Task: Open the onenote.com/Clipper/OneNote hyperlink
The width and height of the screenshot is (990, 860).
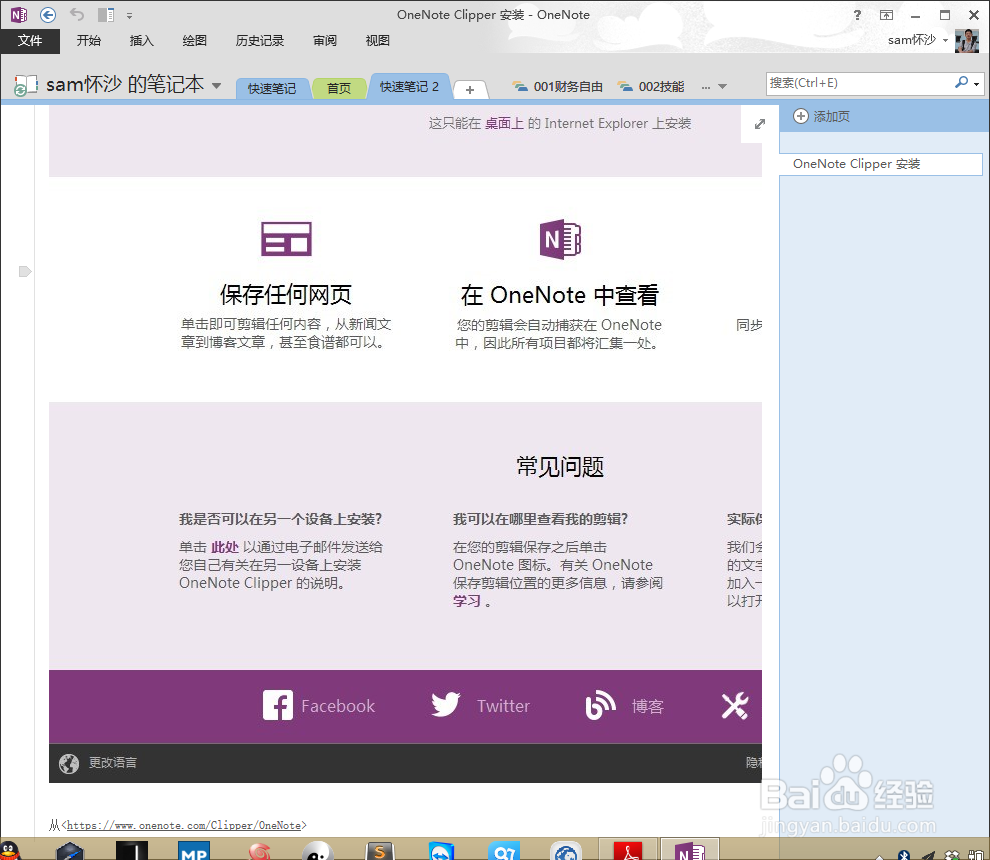Action: click(185, 824)
